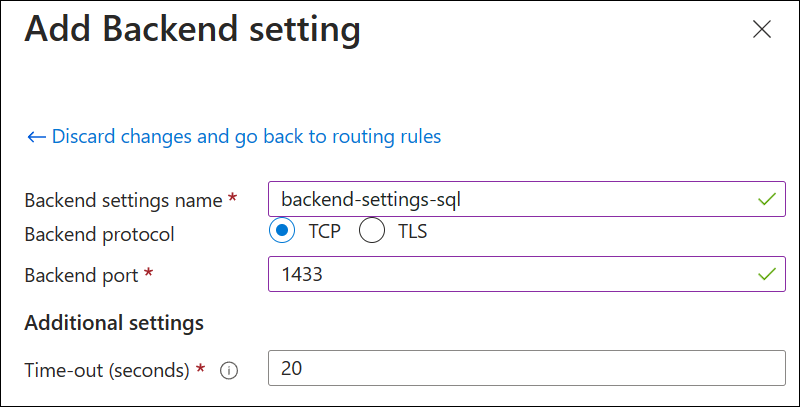Select the TCP backend protocol option
Image resolution: width=800 pixels, height=407 pixels.
(283, 232)
